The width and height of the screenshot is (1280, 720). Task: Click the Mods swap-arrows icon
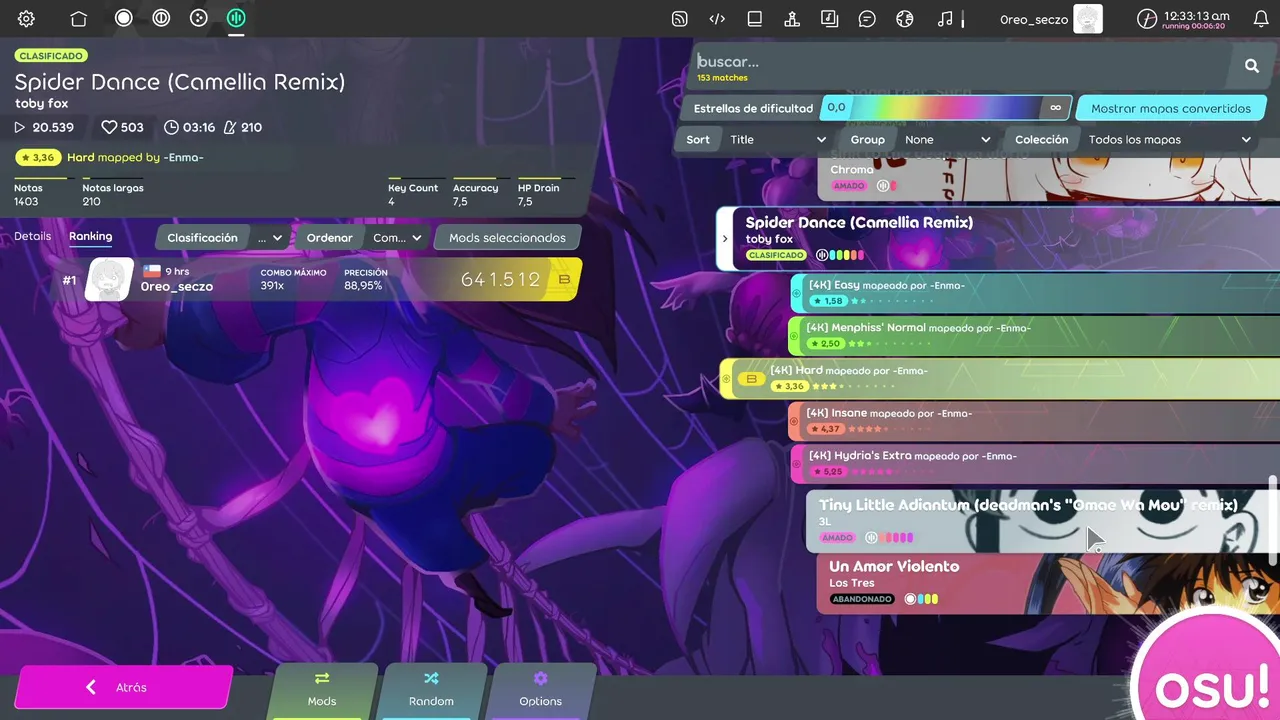[322, 679]
